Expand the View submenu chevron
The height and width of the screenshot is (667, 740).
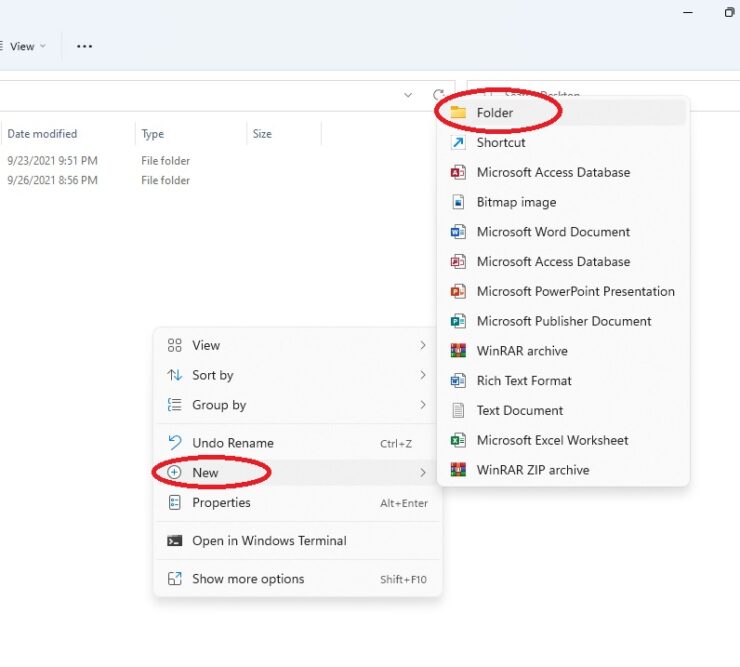(423, 345)
